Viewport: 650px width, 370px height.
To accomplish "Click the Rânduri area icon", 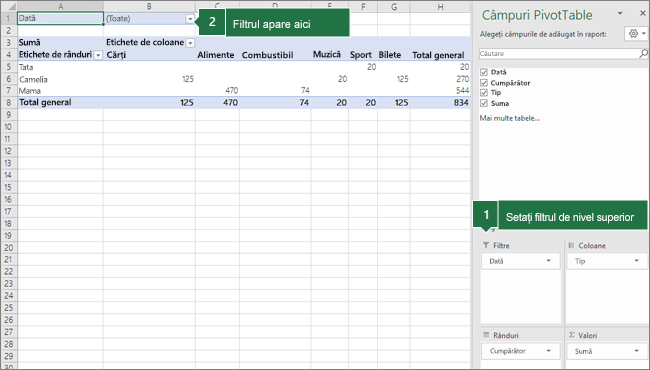I will coord(486,335).
